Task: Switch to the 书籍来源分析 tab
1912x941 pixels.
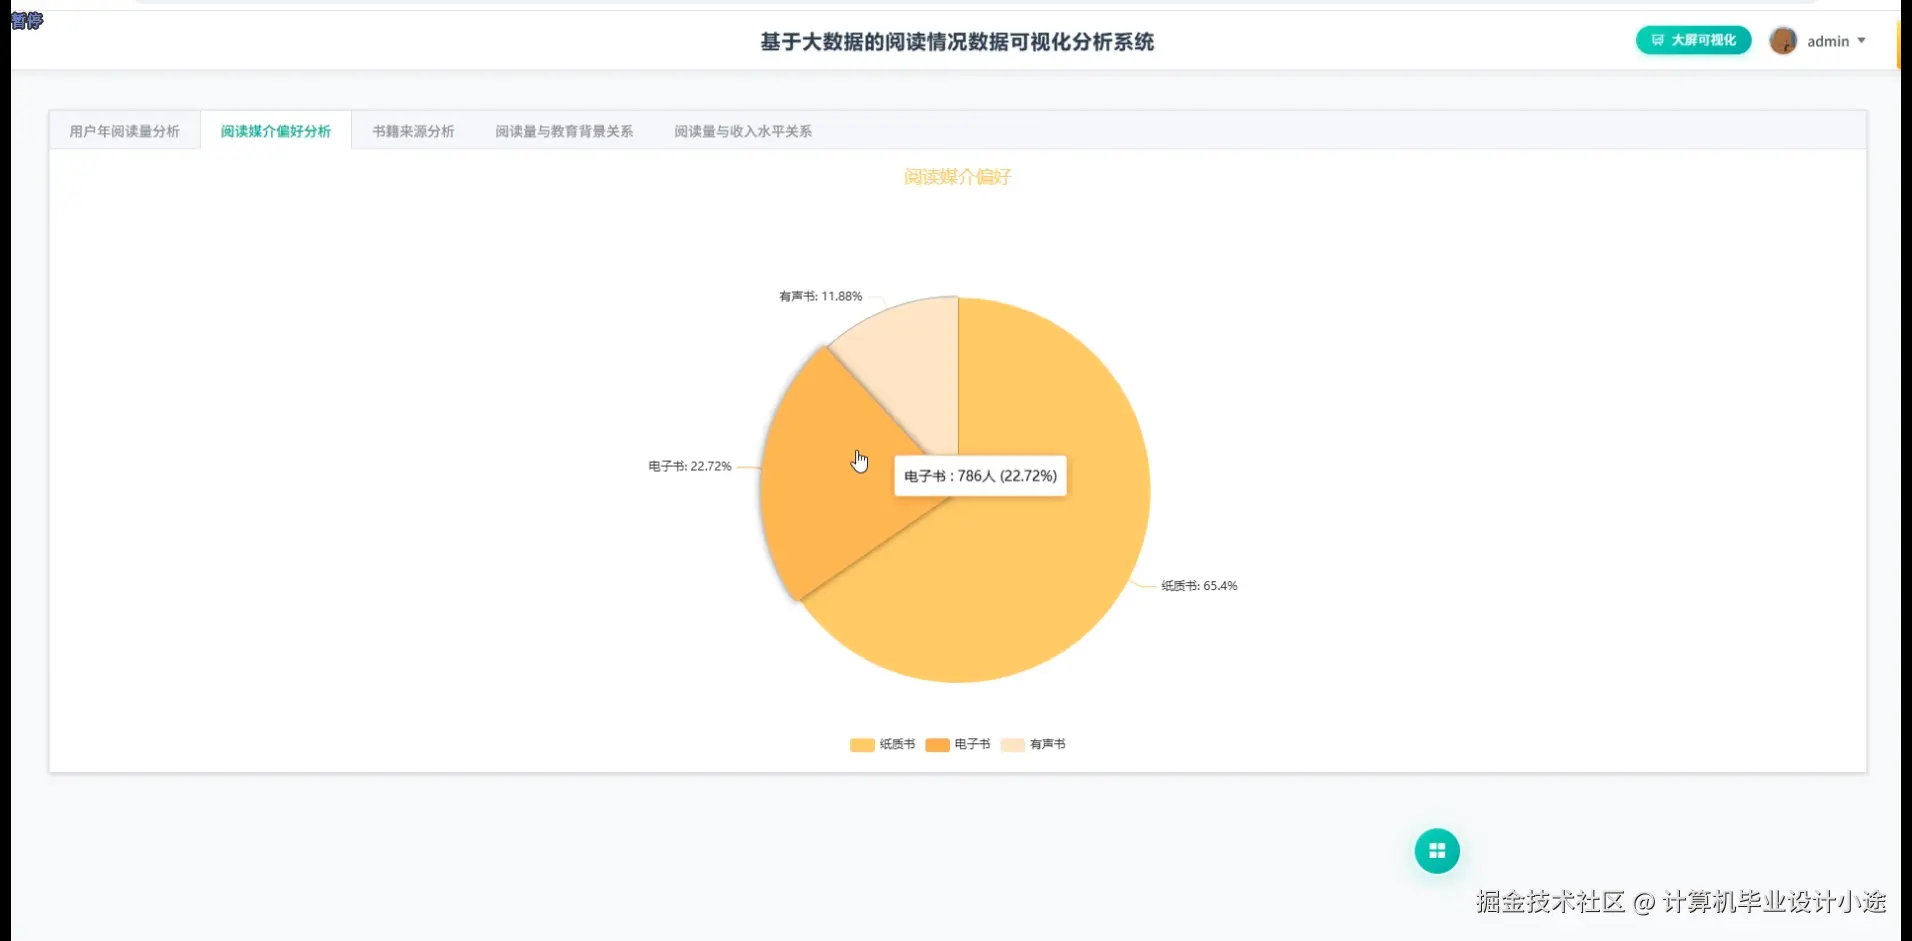Action: pyautogui.click(x=412, y=130)
